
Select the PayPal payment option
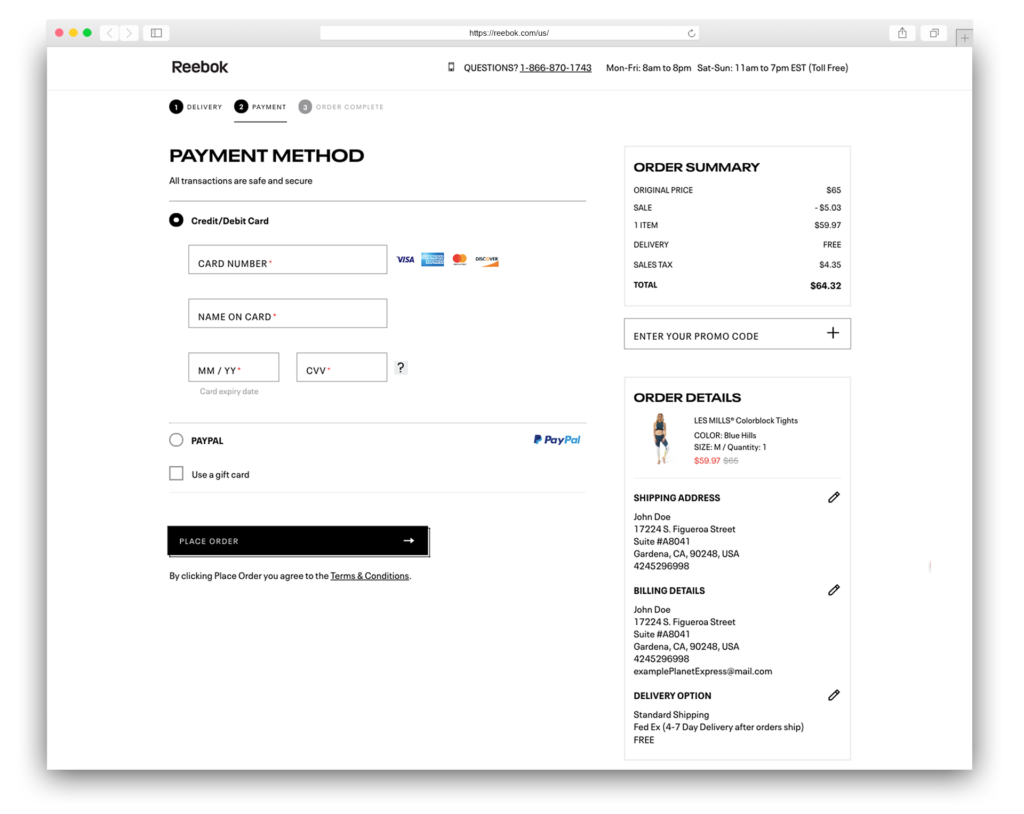[176, 440]
